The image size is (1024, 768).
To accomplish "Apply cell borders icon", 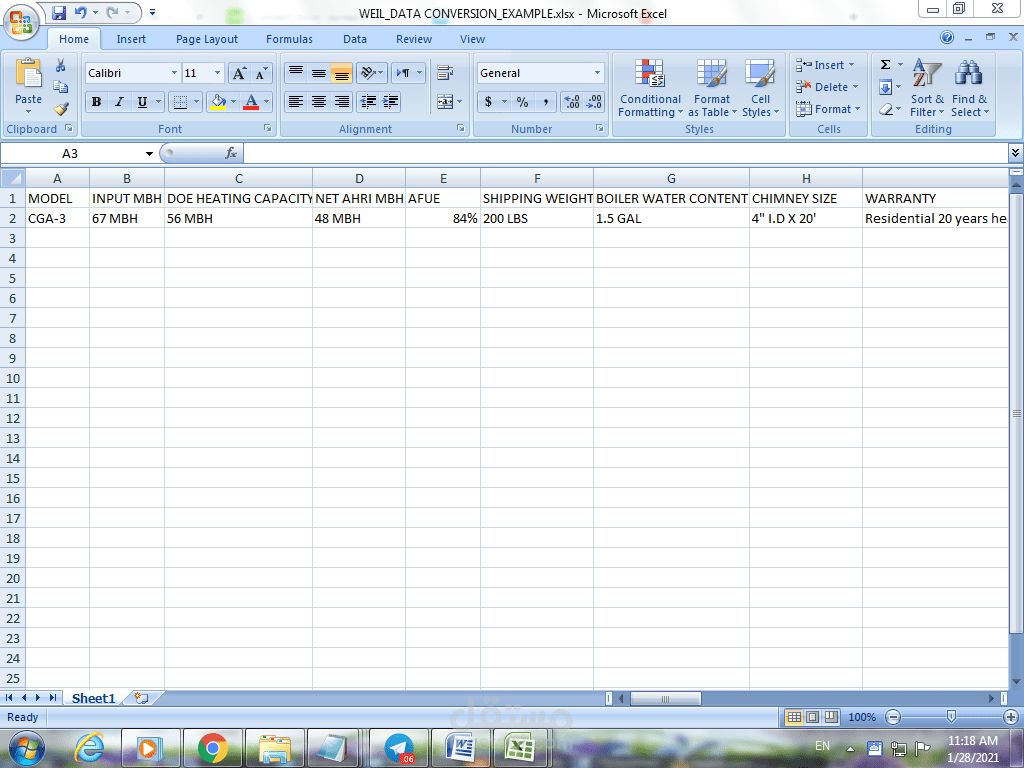I will (180, 102).
